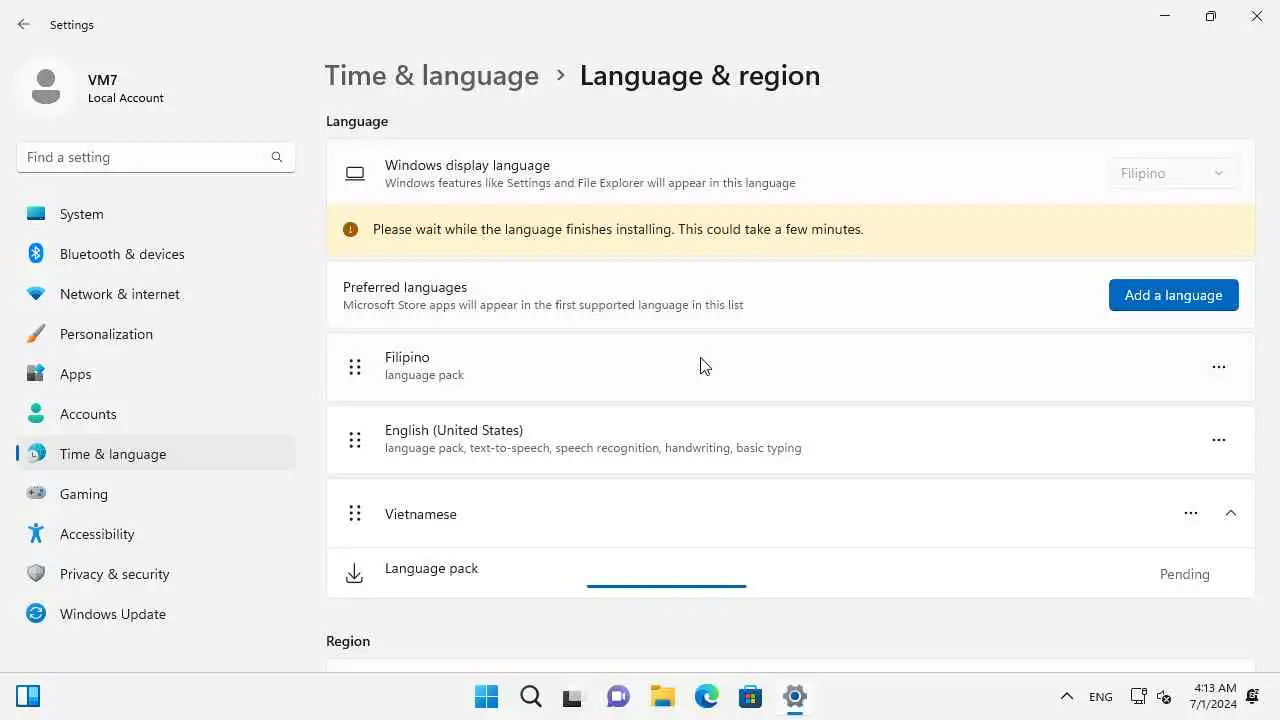This screenshot has width=1280, height=720.
Task: Go back using the Settings back arrow
Action: 24,24
